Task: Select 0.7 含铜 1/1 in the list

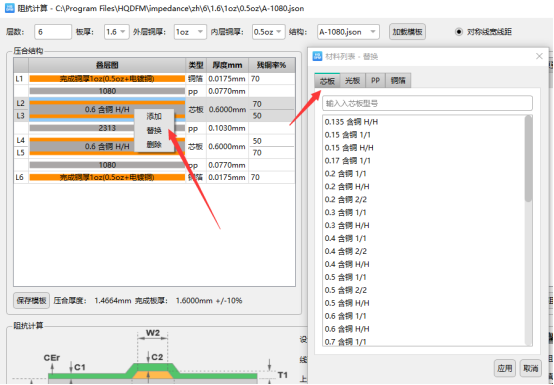Action: point(423,342)
